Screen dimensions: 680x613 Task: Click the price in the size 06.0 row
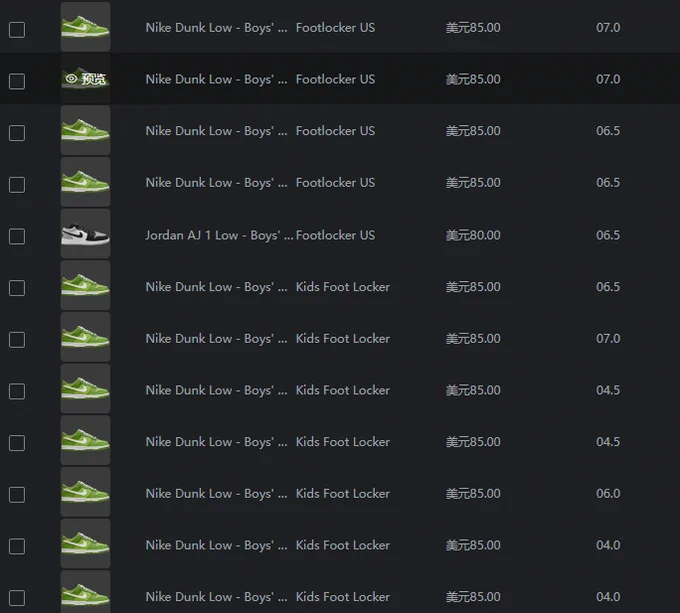(x=473, y=493)
